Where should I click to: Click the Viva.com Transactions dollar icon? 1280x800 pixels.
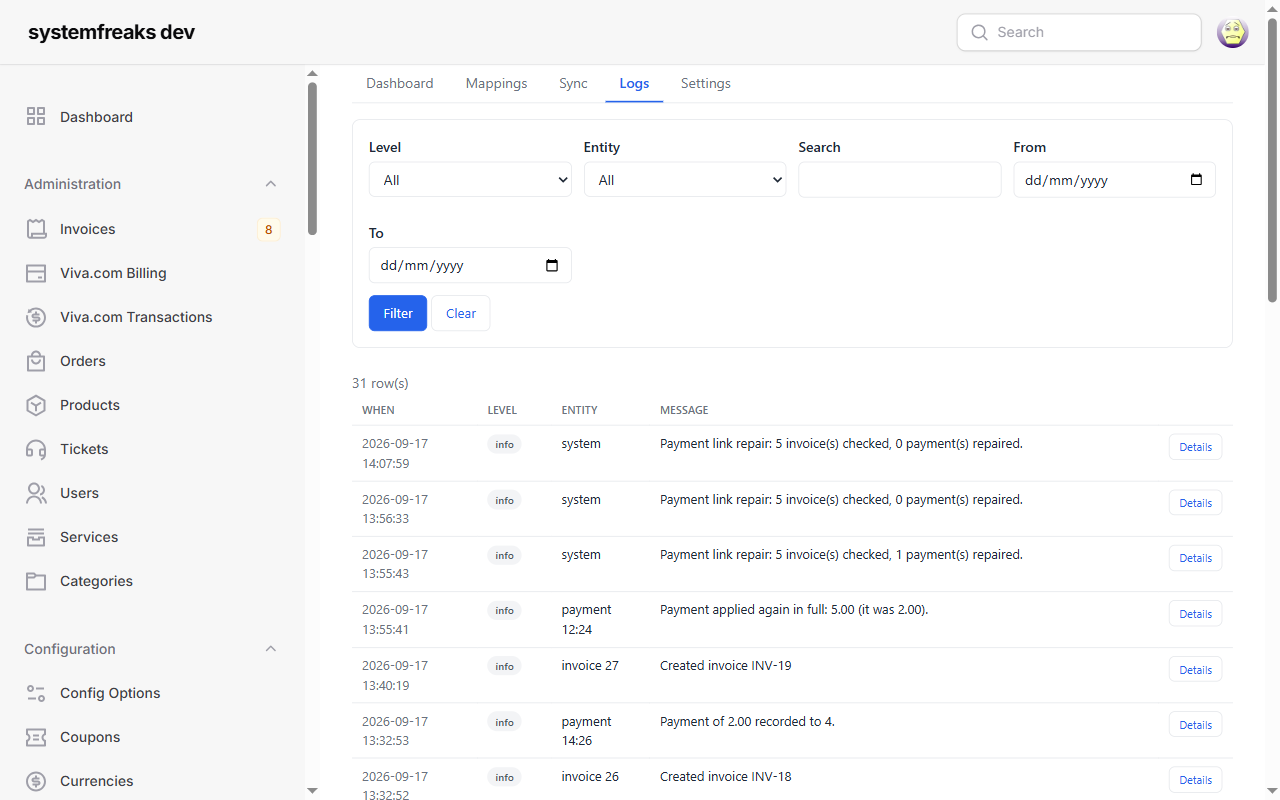click(x=36, y=317)
